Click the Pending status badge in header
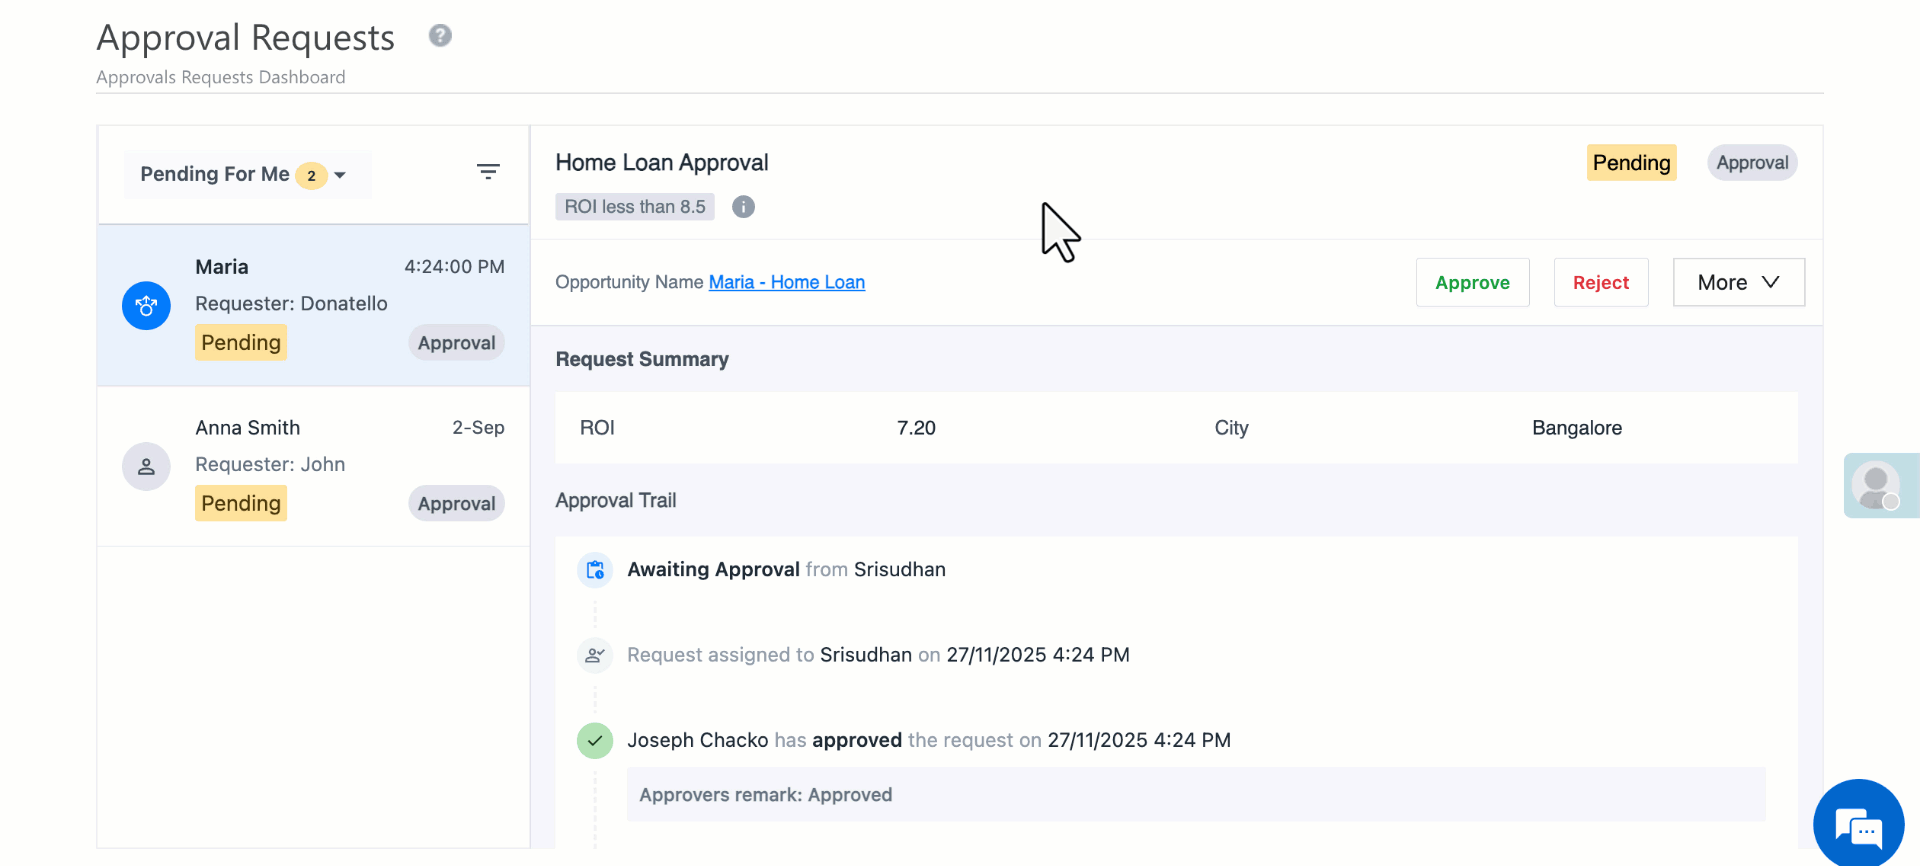 (1631, 163)
